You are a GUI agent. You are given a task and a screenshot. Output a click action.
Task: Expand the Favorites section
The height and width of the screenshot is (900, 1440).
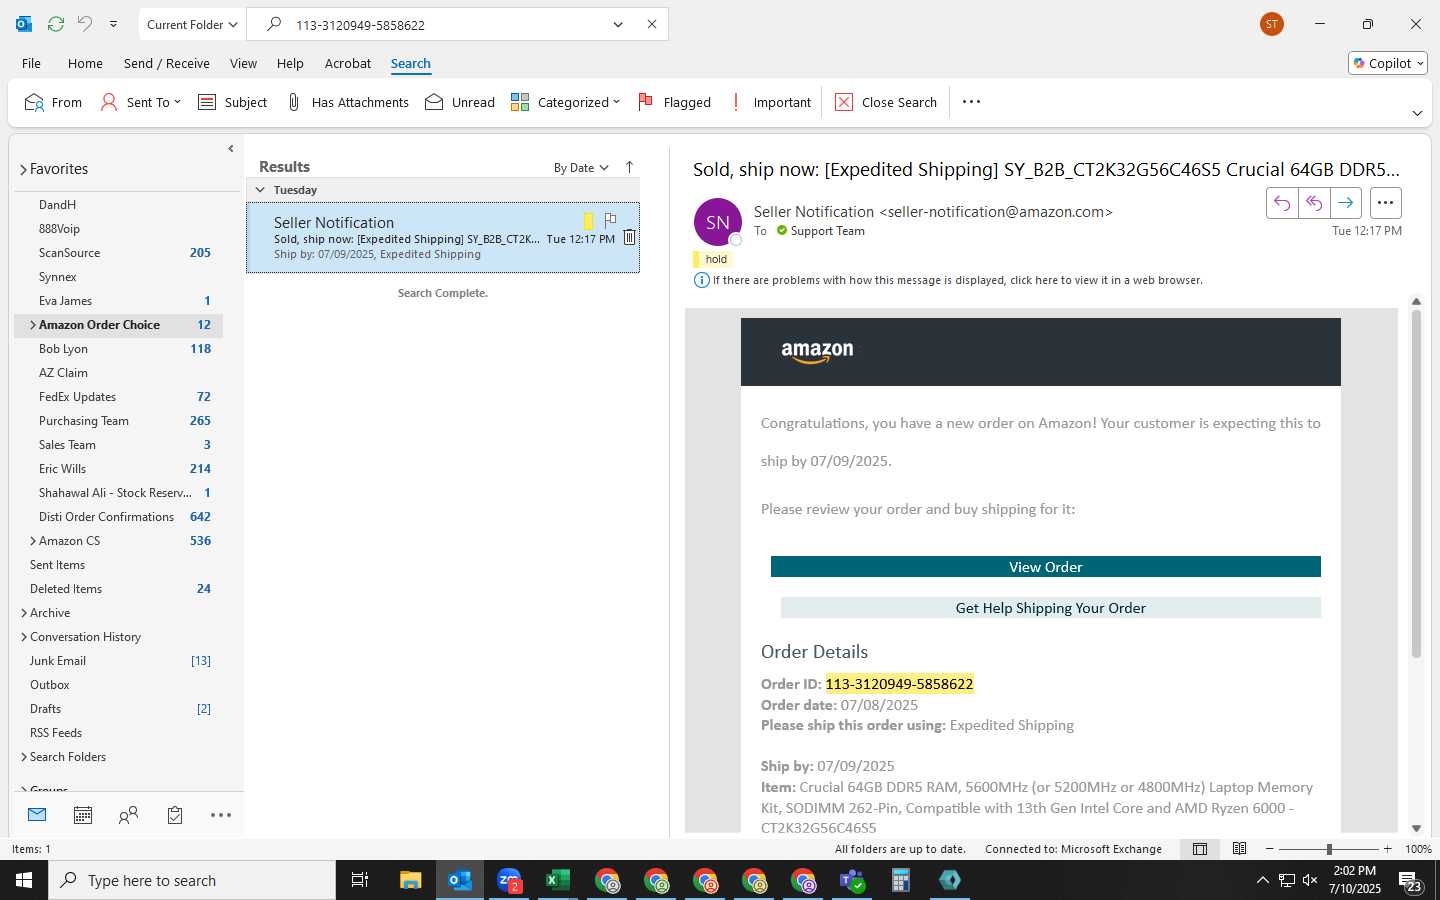(23, 170)
